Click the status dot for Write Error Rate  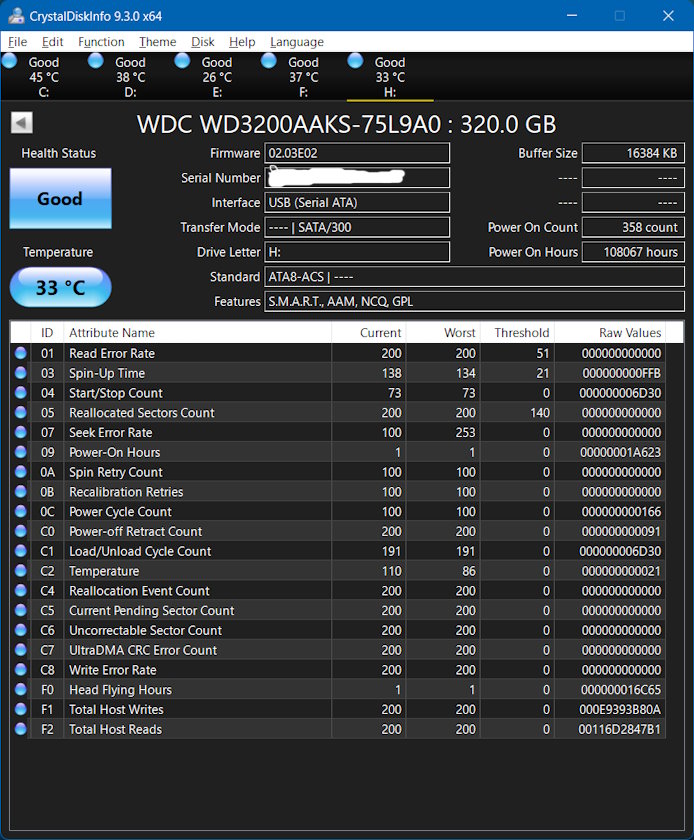click(20, 670)
